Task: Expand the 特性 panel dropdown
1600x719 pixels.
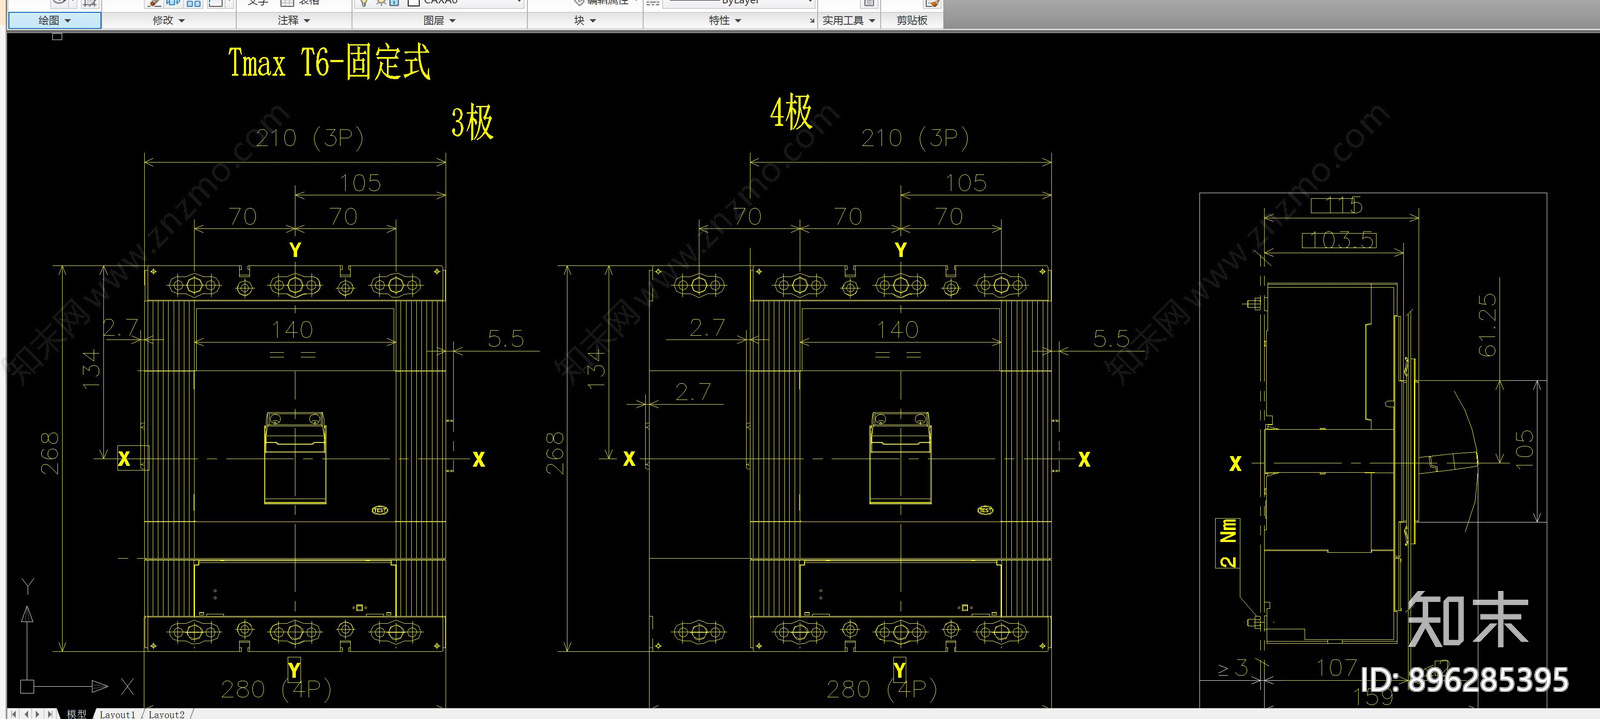Action: pyautogui.click(x=725, y=20)
